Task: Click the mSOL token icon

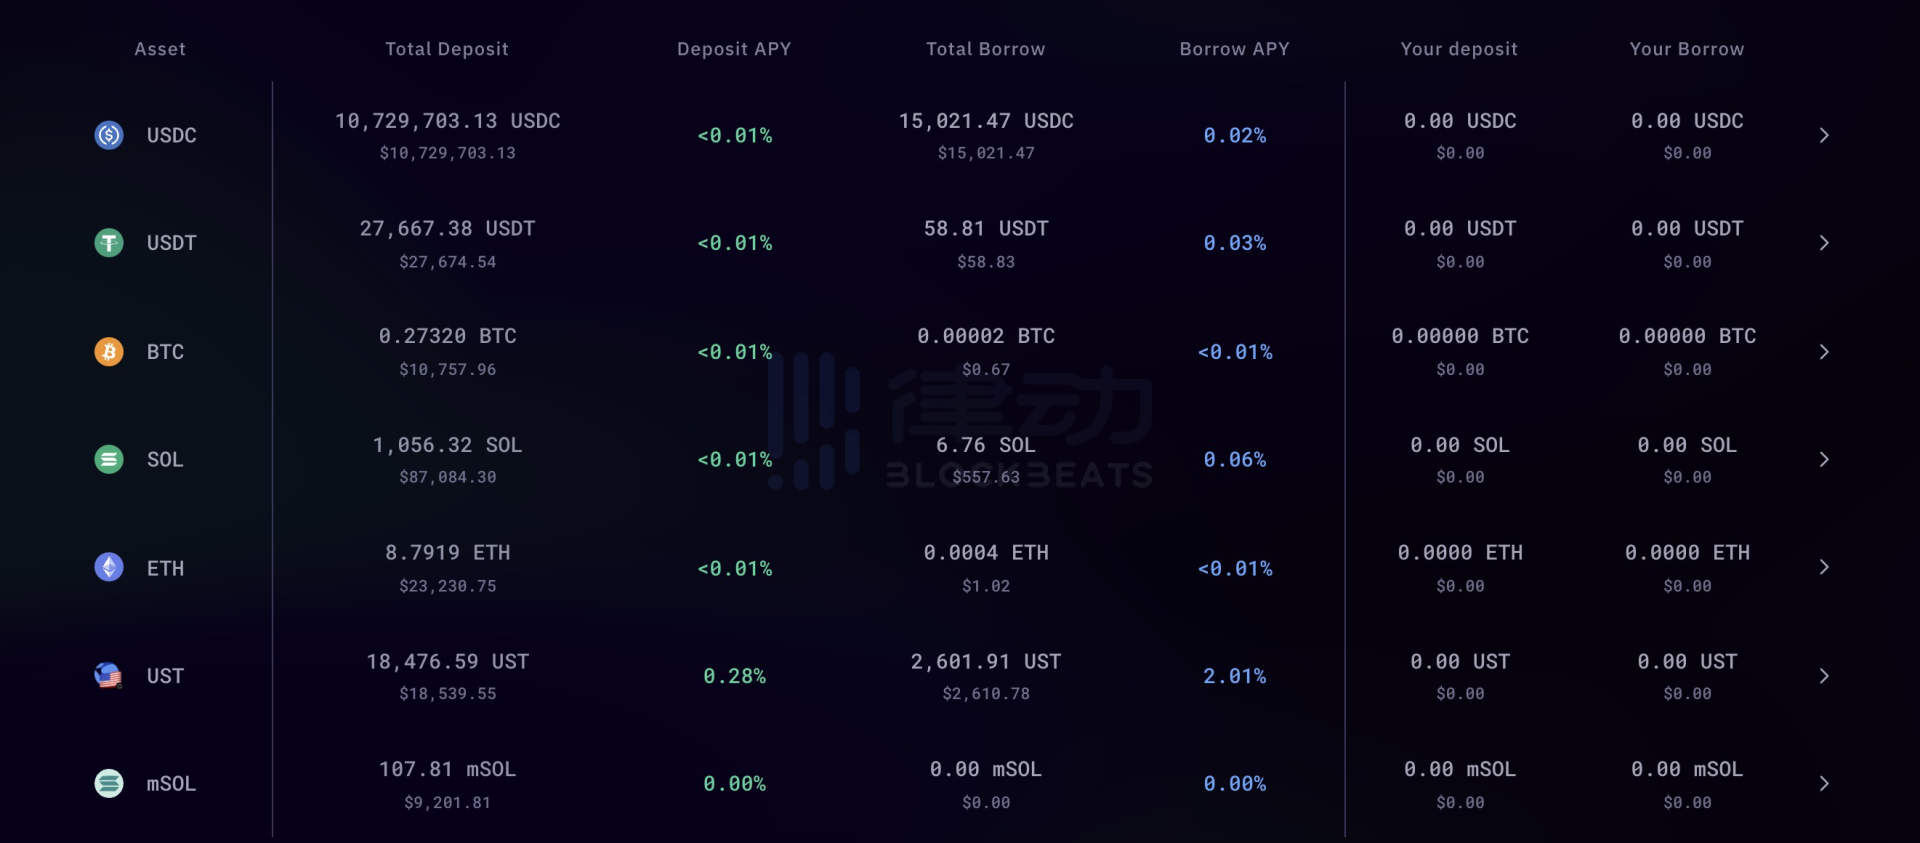Action: [x=109, y=783]
